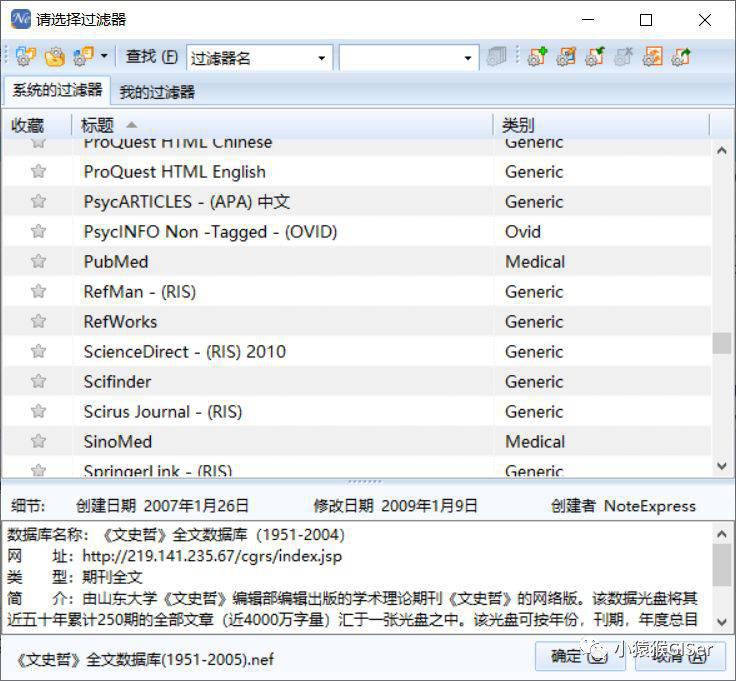Select the 系统的过滤器 tab

pos(56,91)
